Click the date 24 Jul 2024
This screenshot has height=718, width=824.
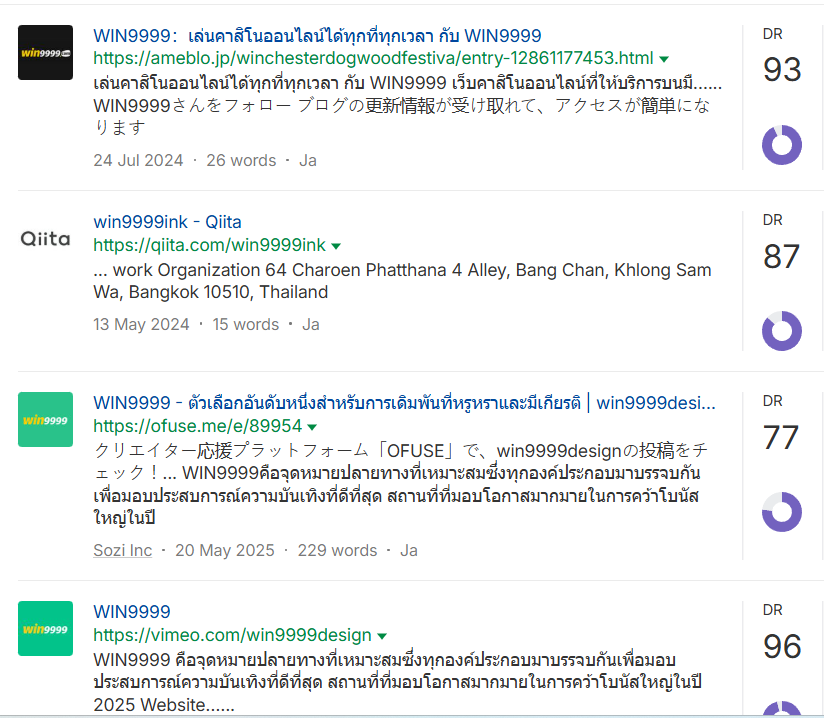click(x=138, y=160)
